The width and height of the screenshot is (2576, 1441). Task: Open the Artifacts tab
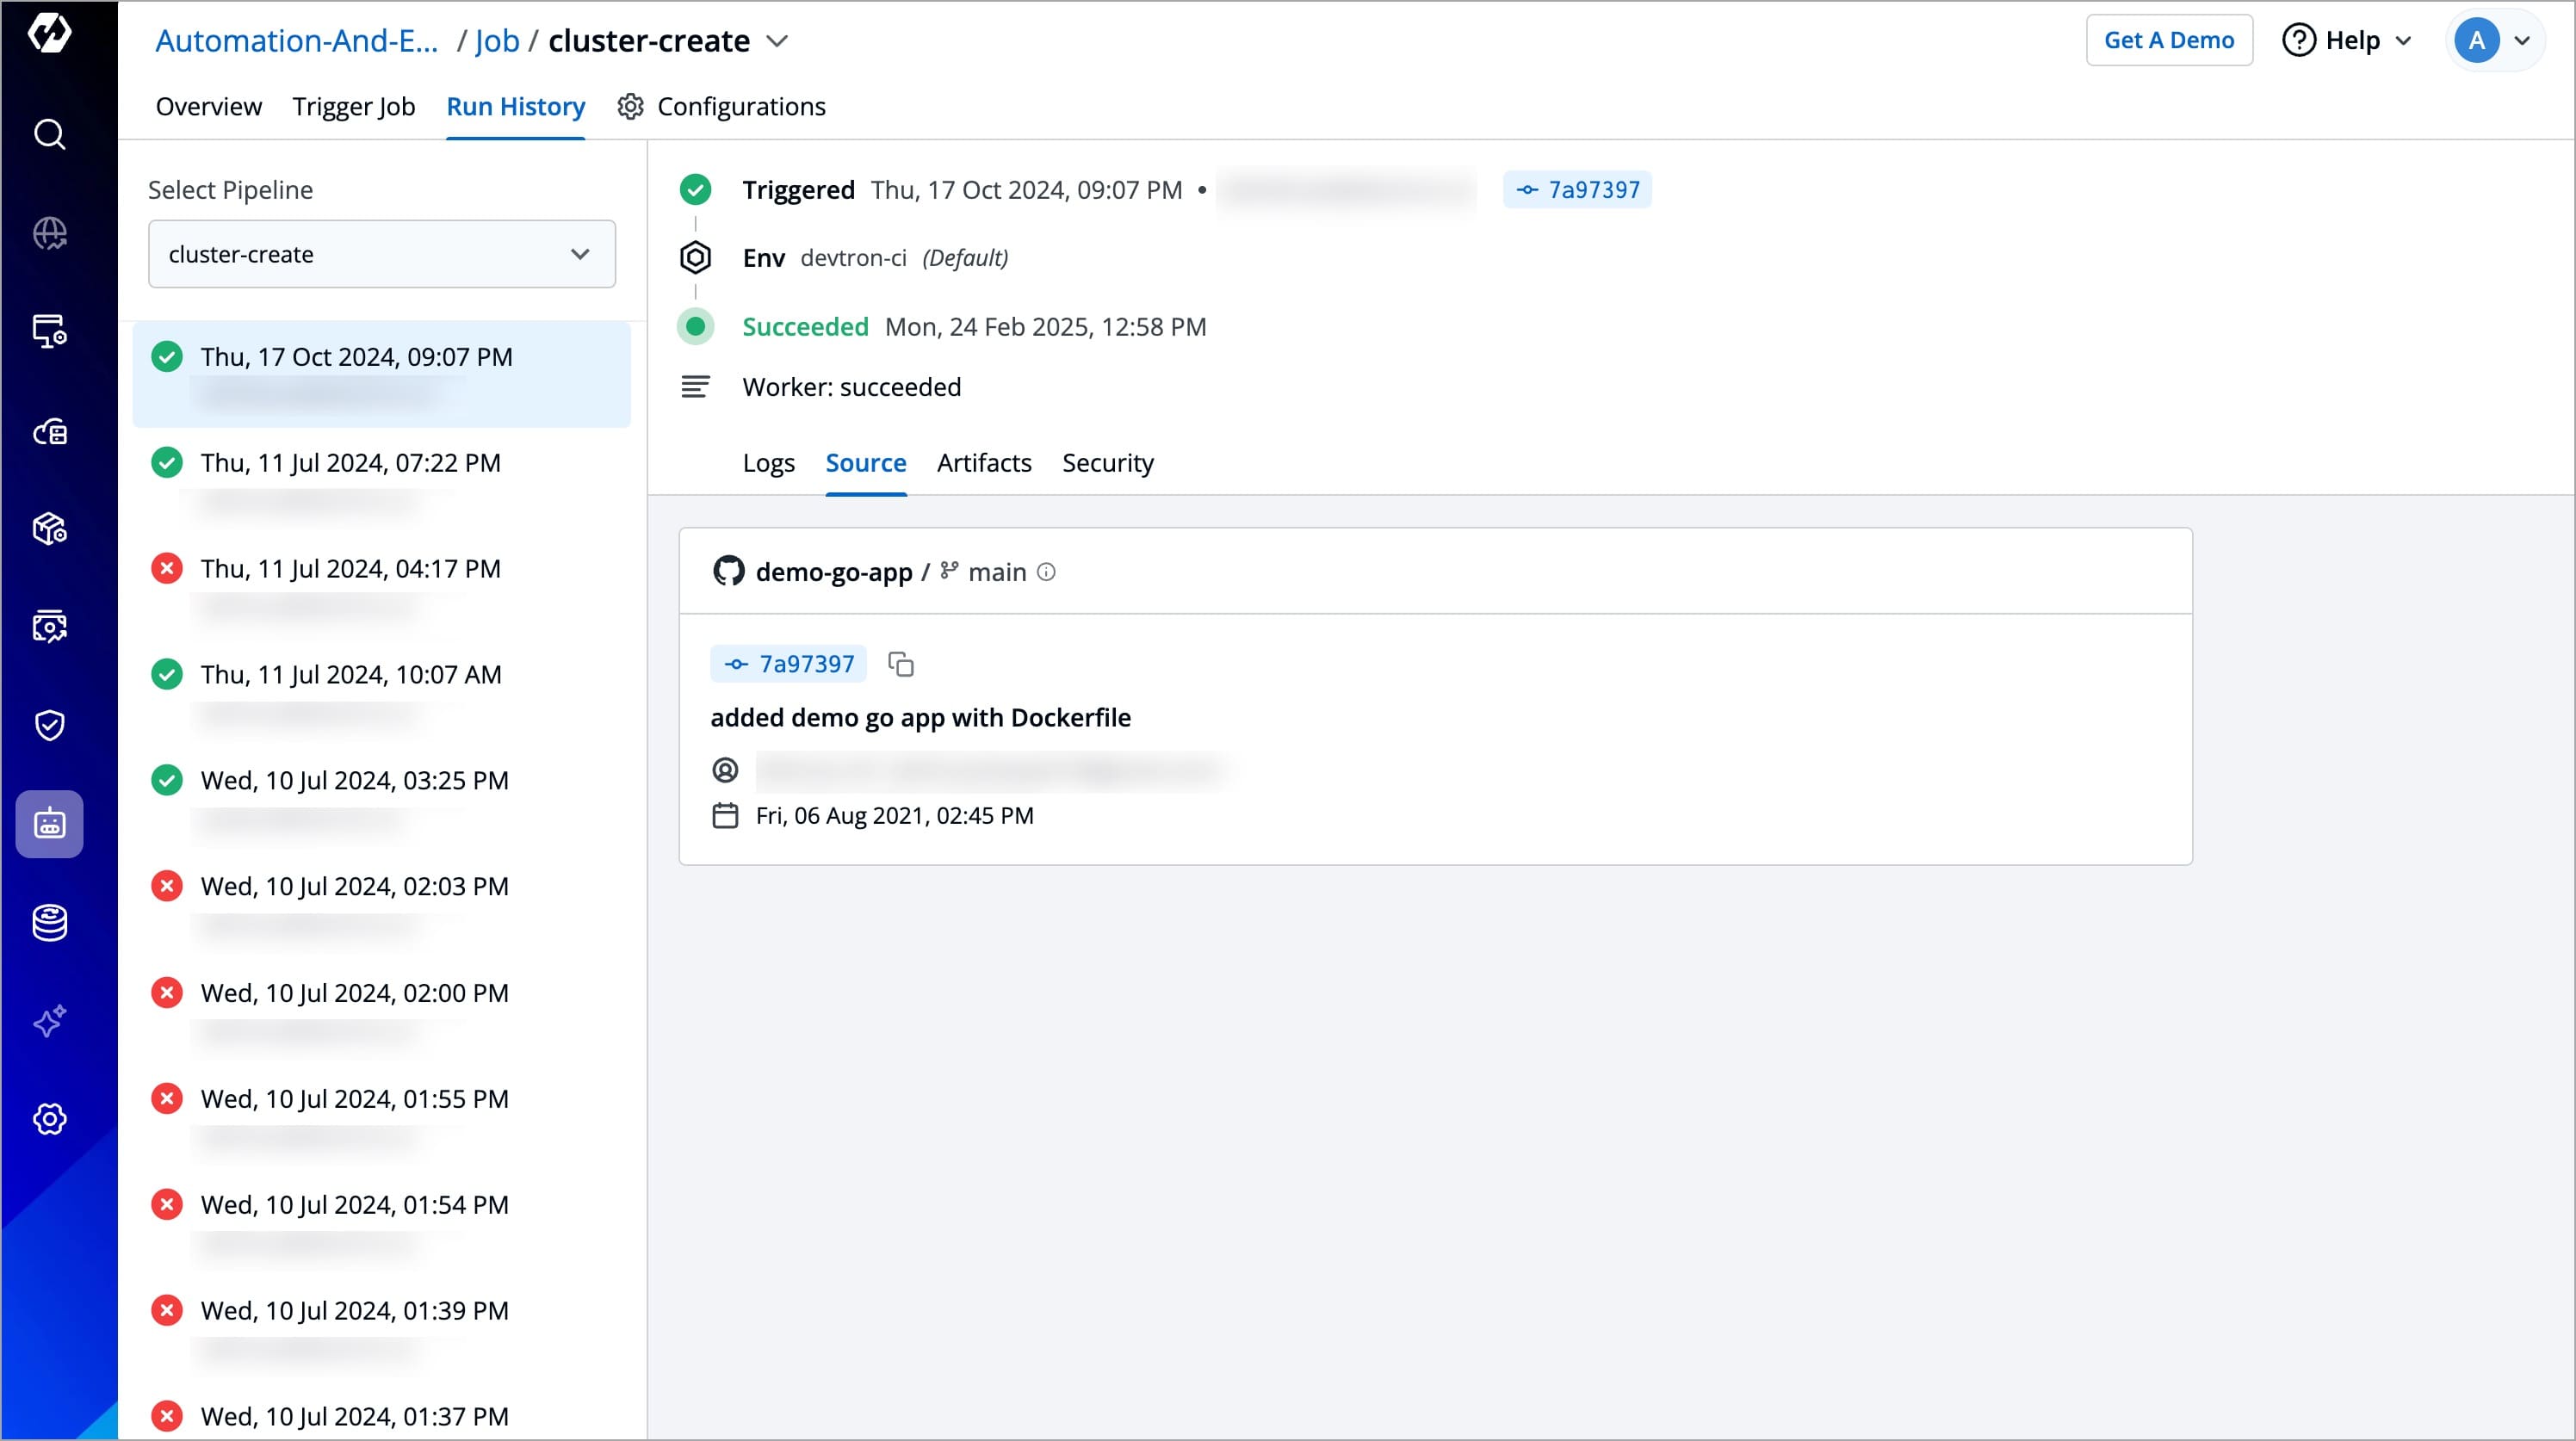983,463
